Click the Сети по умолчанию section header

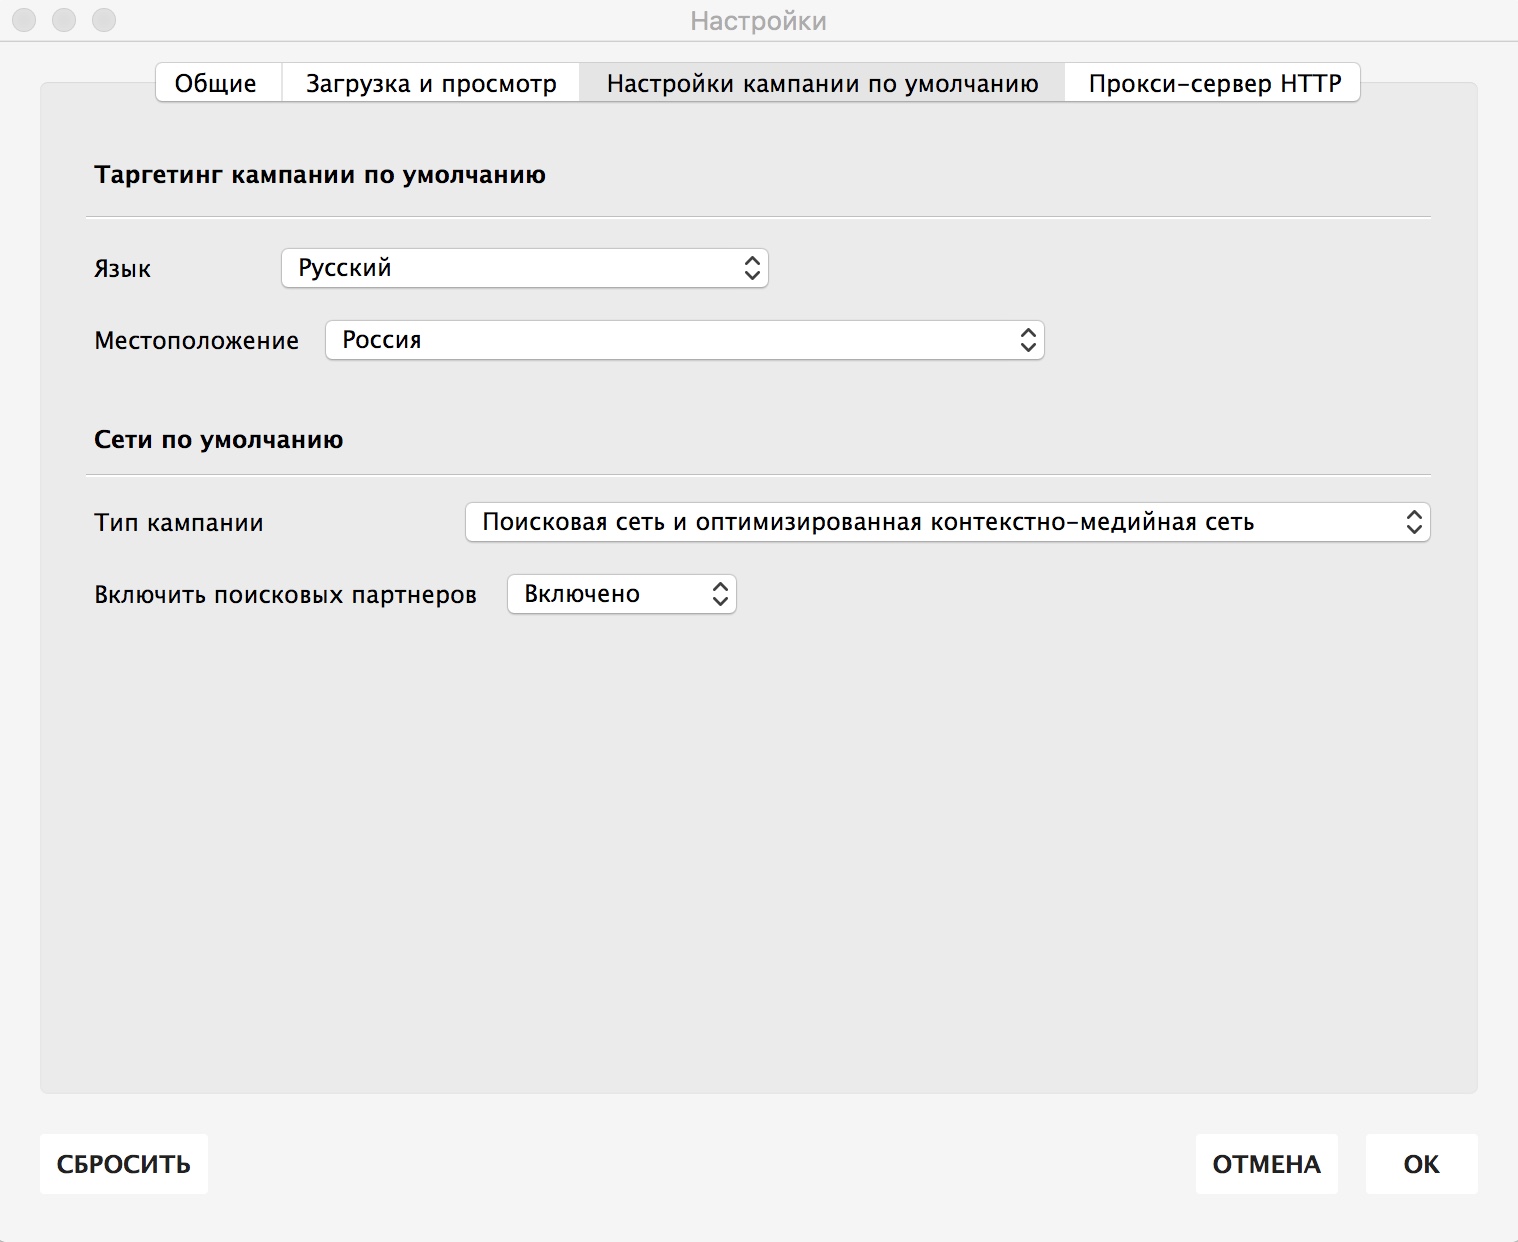218,439
